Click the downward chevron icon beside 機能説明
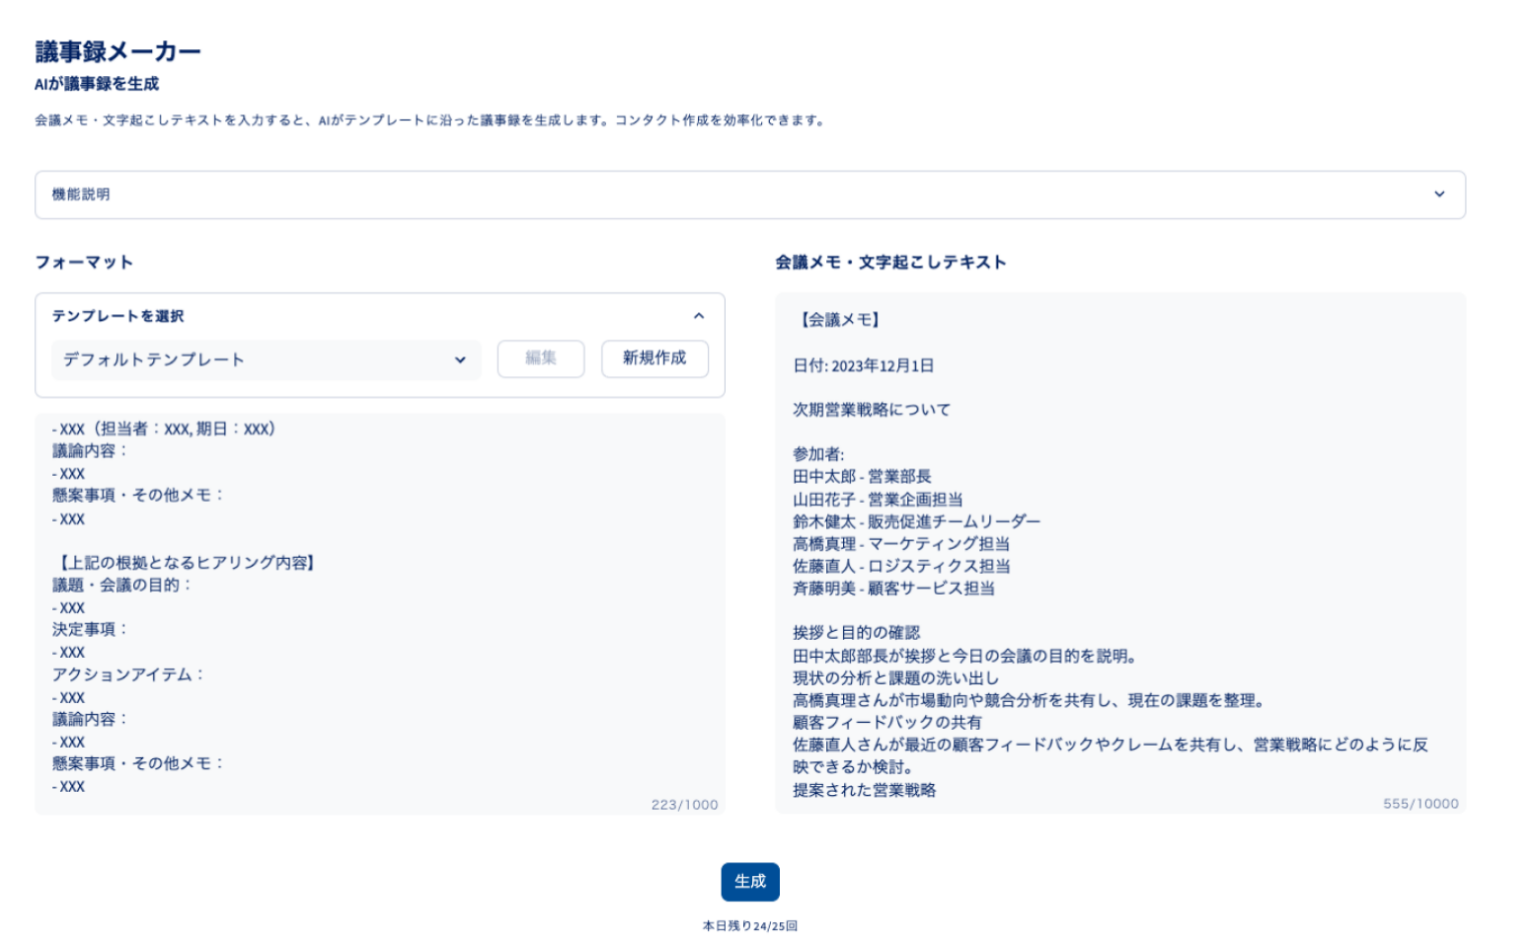1536x948 pixels. pyautogui.click(x=1439, y=195)
